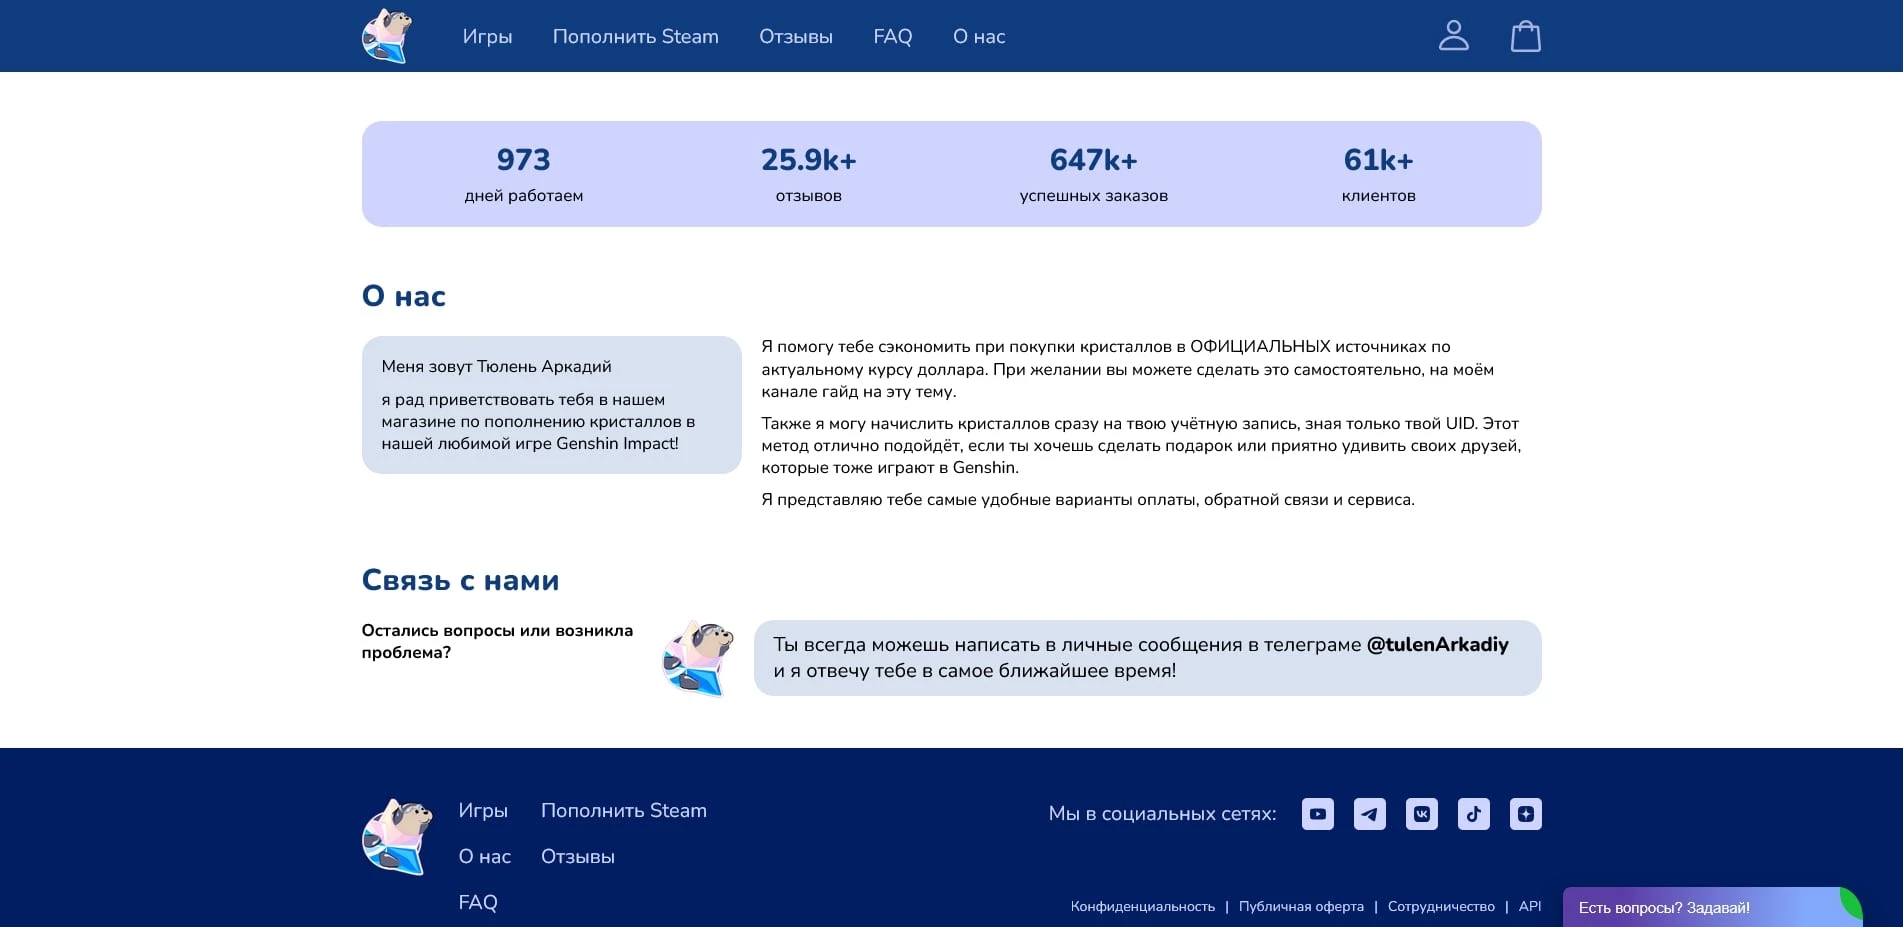Screen dimensions: 1903x927
Task: Open the shopping cart bag icon
Action: (1525, 35)
